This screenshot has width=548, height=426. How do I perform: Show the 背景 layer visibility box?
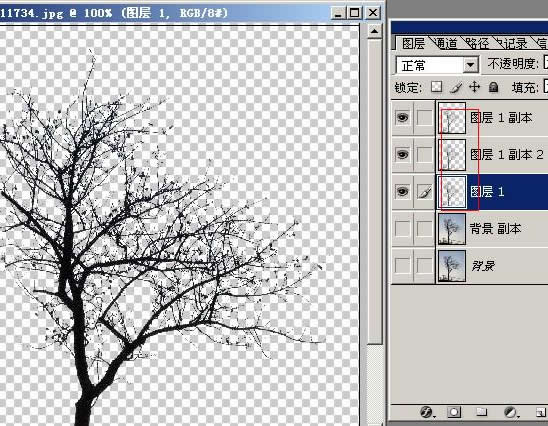click(402, 266)
